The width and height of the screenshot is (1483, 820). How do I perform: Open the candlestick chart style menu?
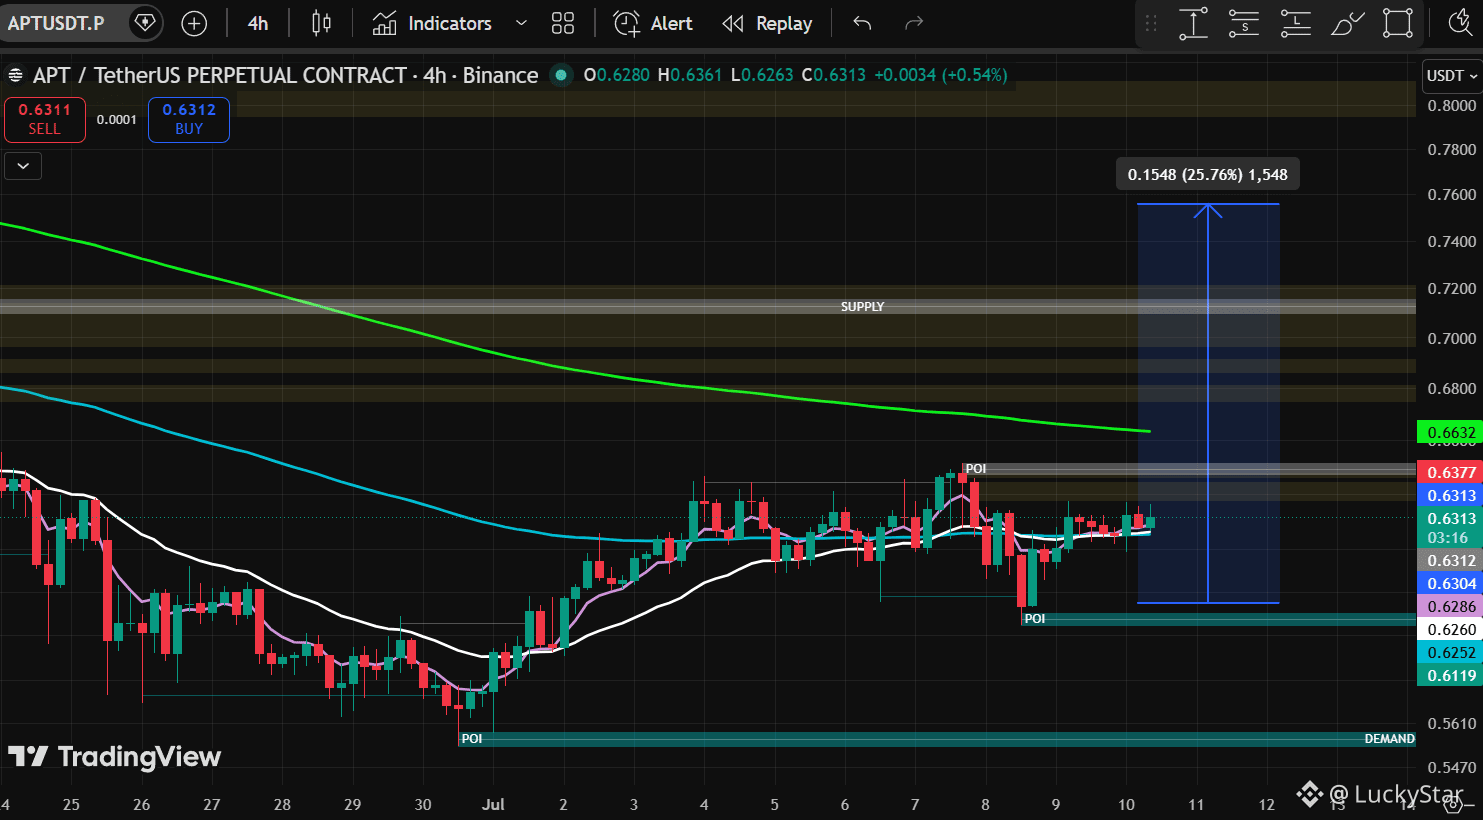point(321,23)
